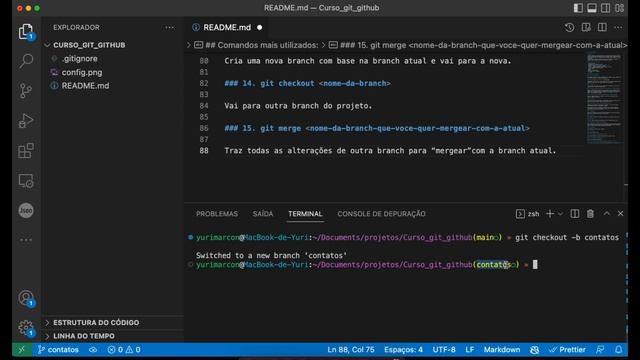Open the Manage gear icon
The height and width of the screenshot is (360, 640).
coord(26,327)
